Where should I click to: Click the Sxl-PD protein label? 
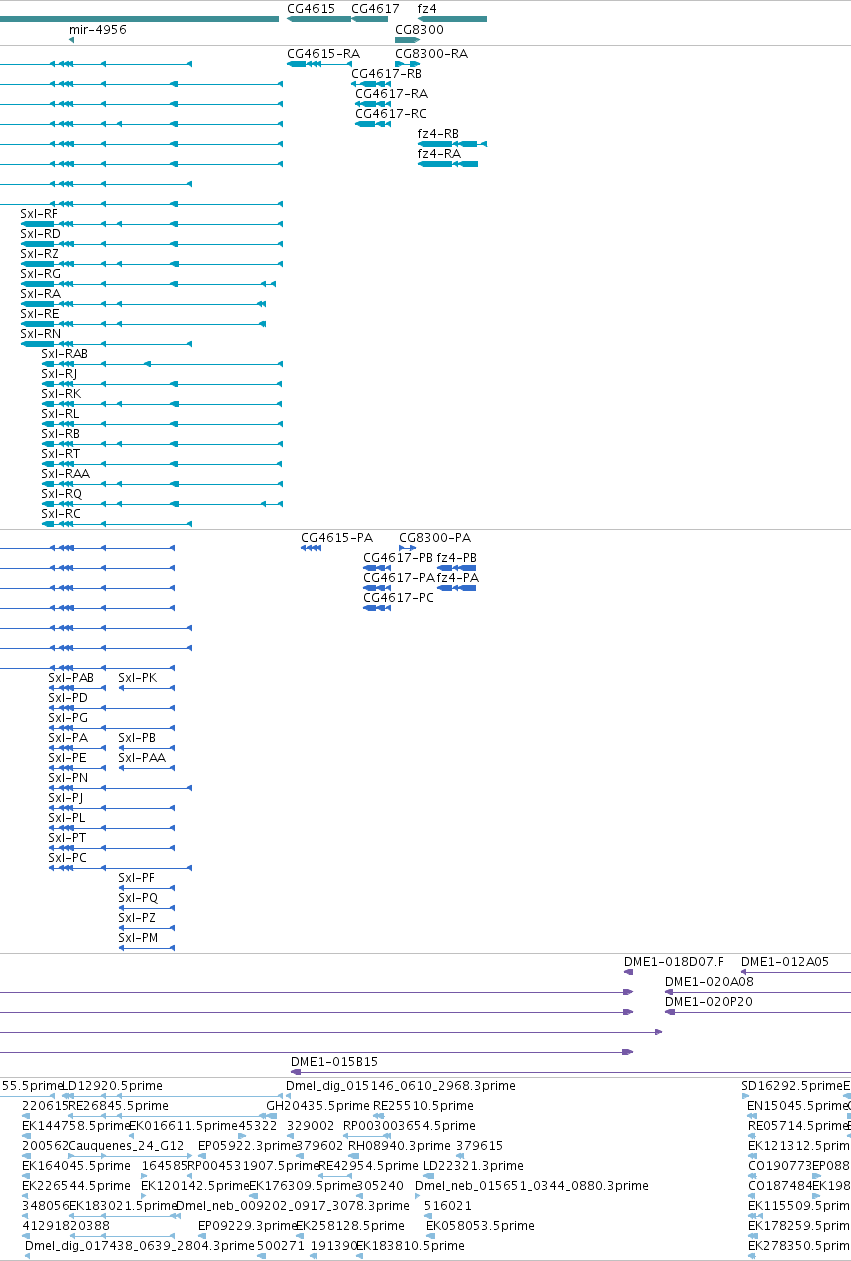(x=68, y=698)
